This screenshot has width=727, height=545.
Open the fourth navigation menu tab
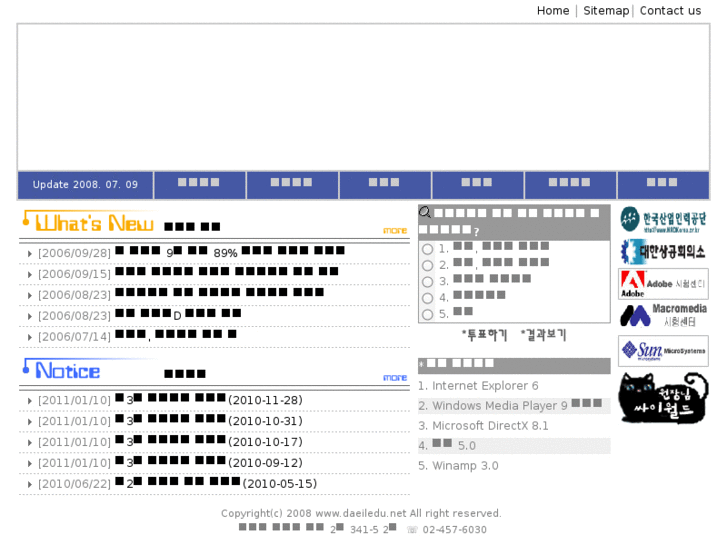(x=478, y=185)
